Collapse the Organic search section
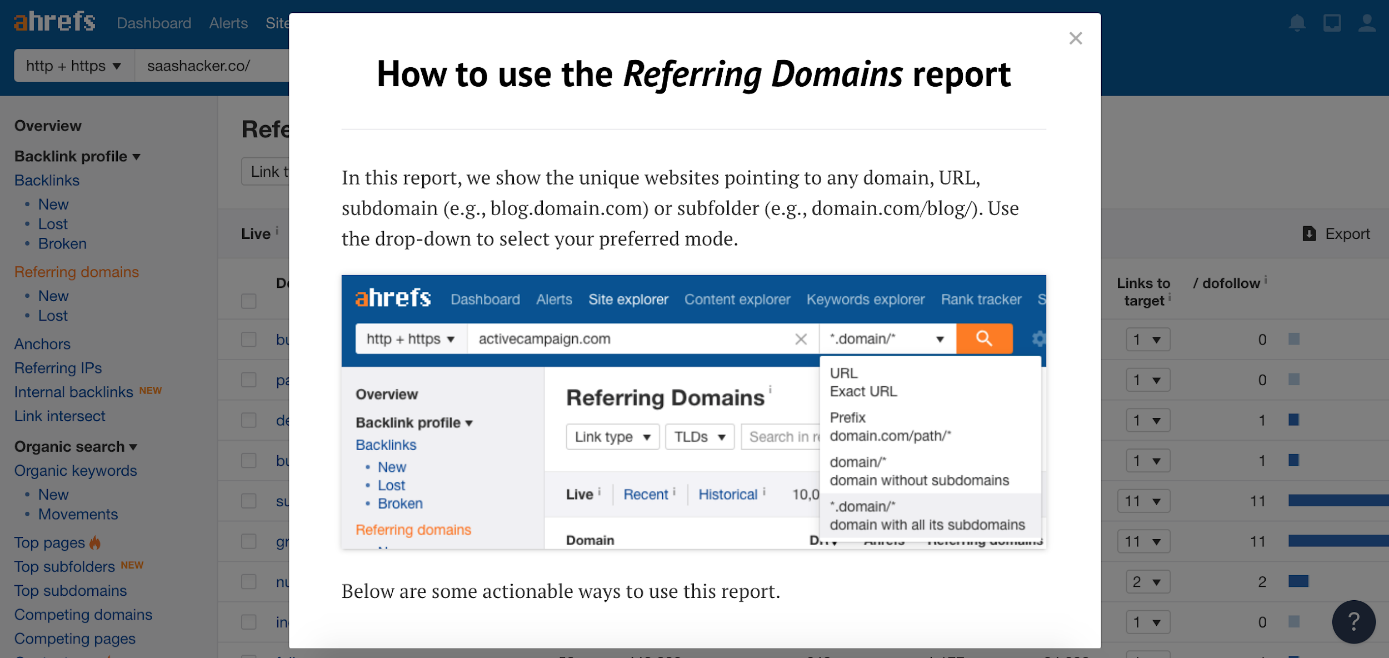This screenshot has height=658, width=1389. coord(76,447)
